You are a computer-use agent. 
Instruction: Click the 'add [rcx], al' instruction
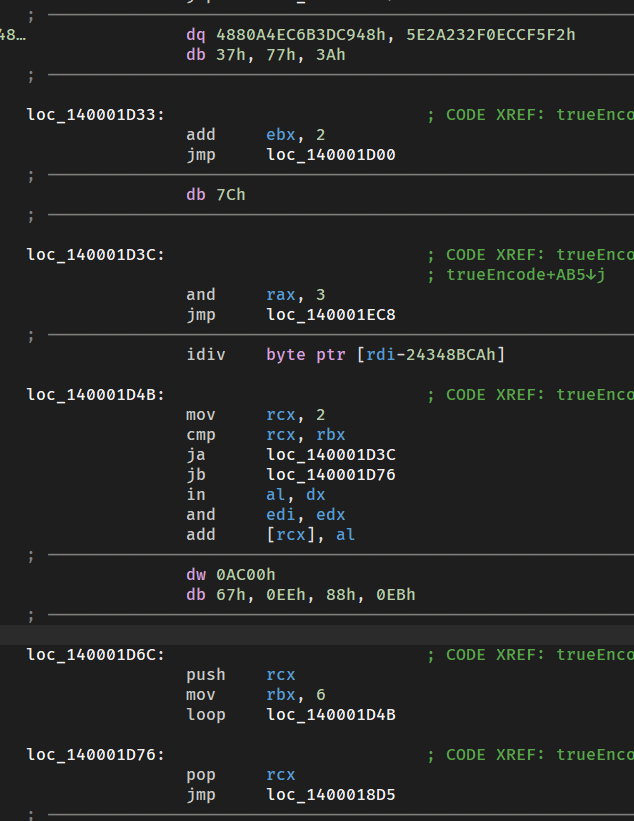(x=271, y=535)
